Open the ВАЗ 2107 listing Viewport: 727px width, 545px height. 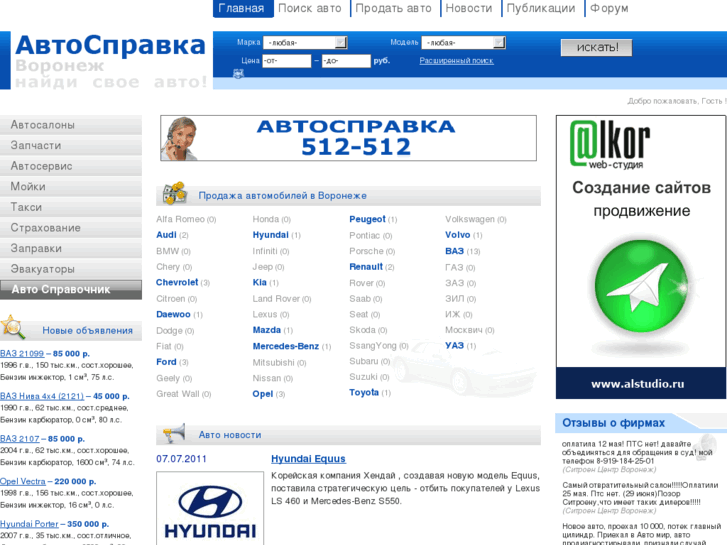[x=19, y=439]
